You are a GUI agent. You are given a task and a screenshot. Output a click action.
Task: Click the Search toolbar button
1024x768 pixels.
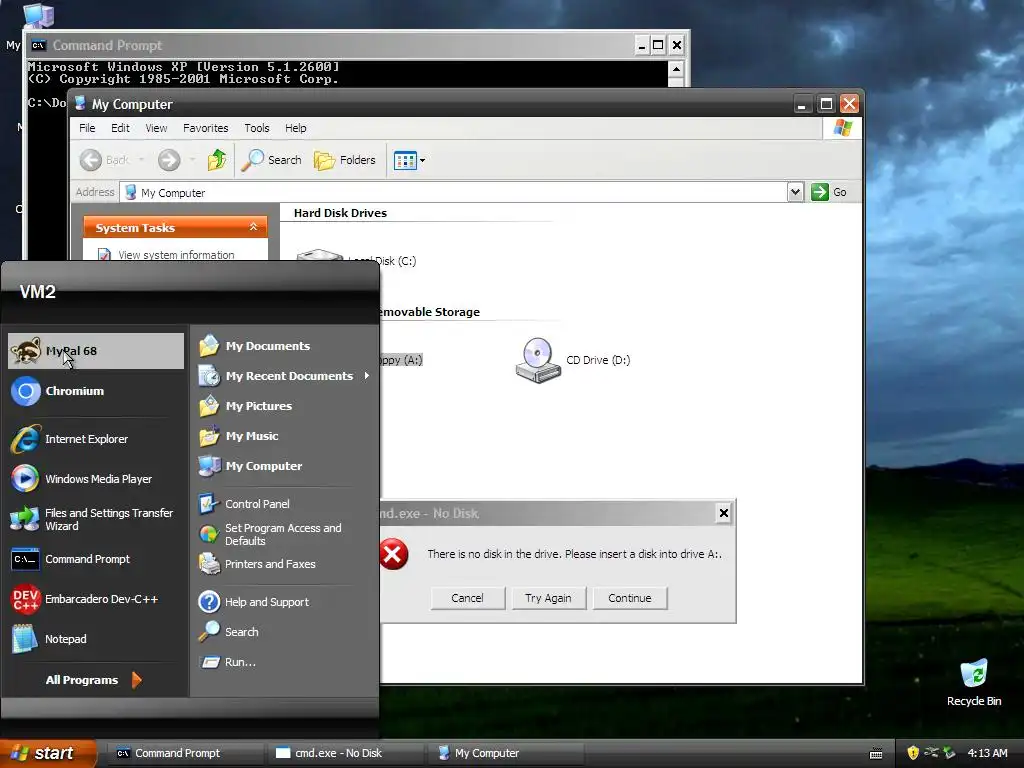(x=272, y=160)
